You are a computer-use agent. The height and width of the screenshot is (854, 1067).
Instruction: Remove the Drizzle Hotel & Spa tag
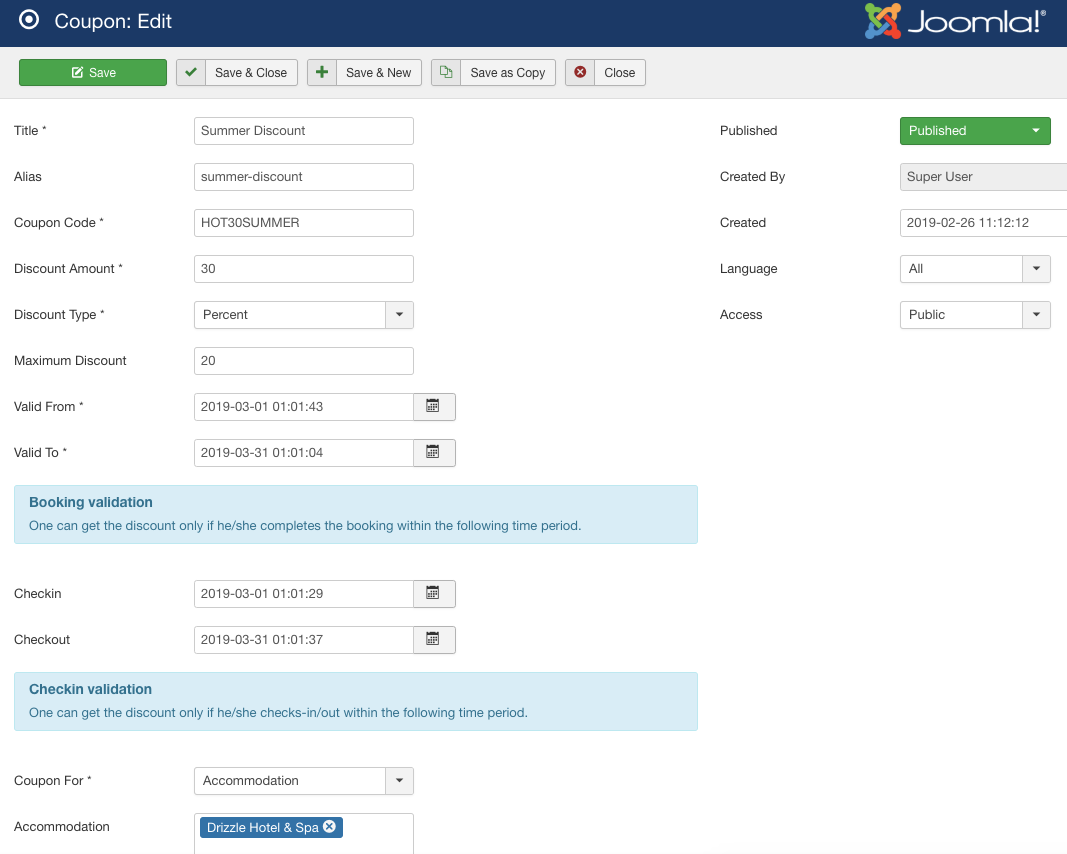click(329, 827)
